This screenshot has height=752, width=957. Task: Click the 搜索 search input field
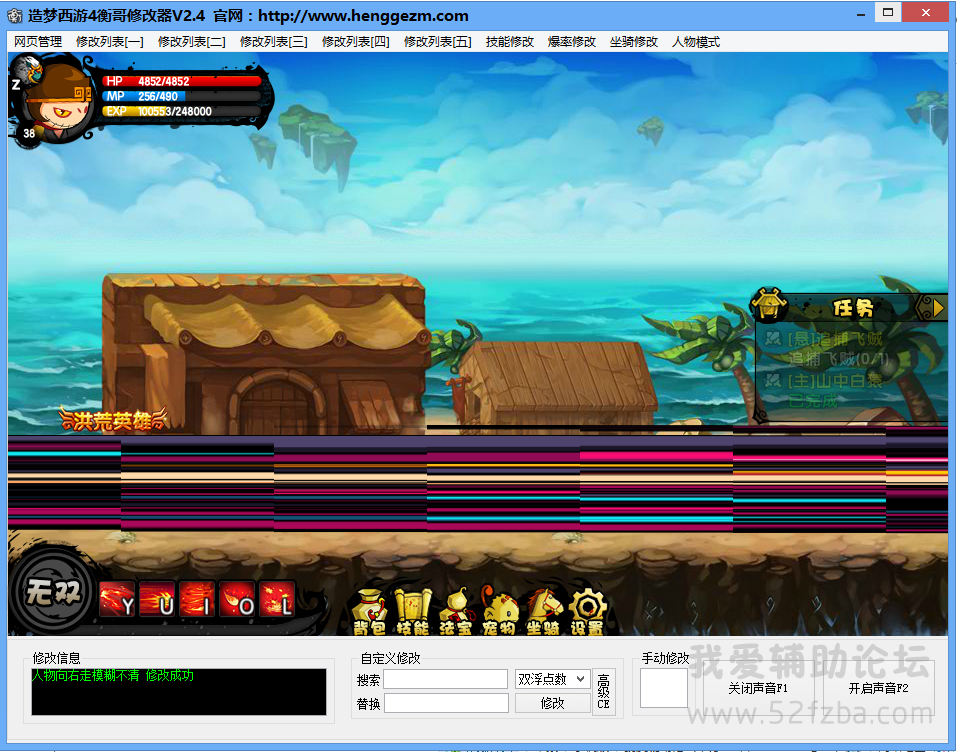(x=446, y=679)
